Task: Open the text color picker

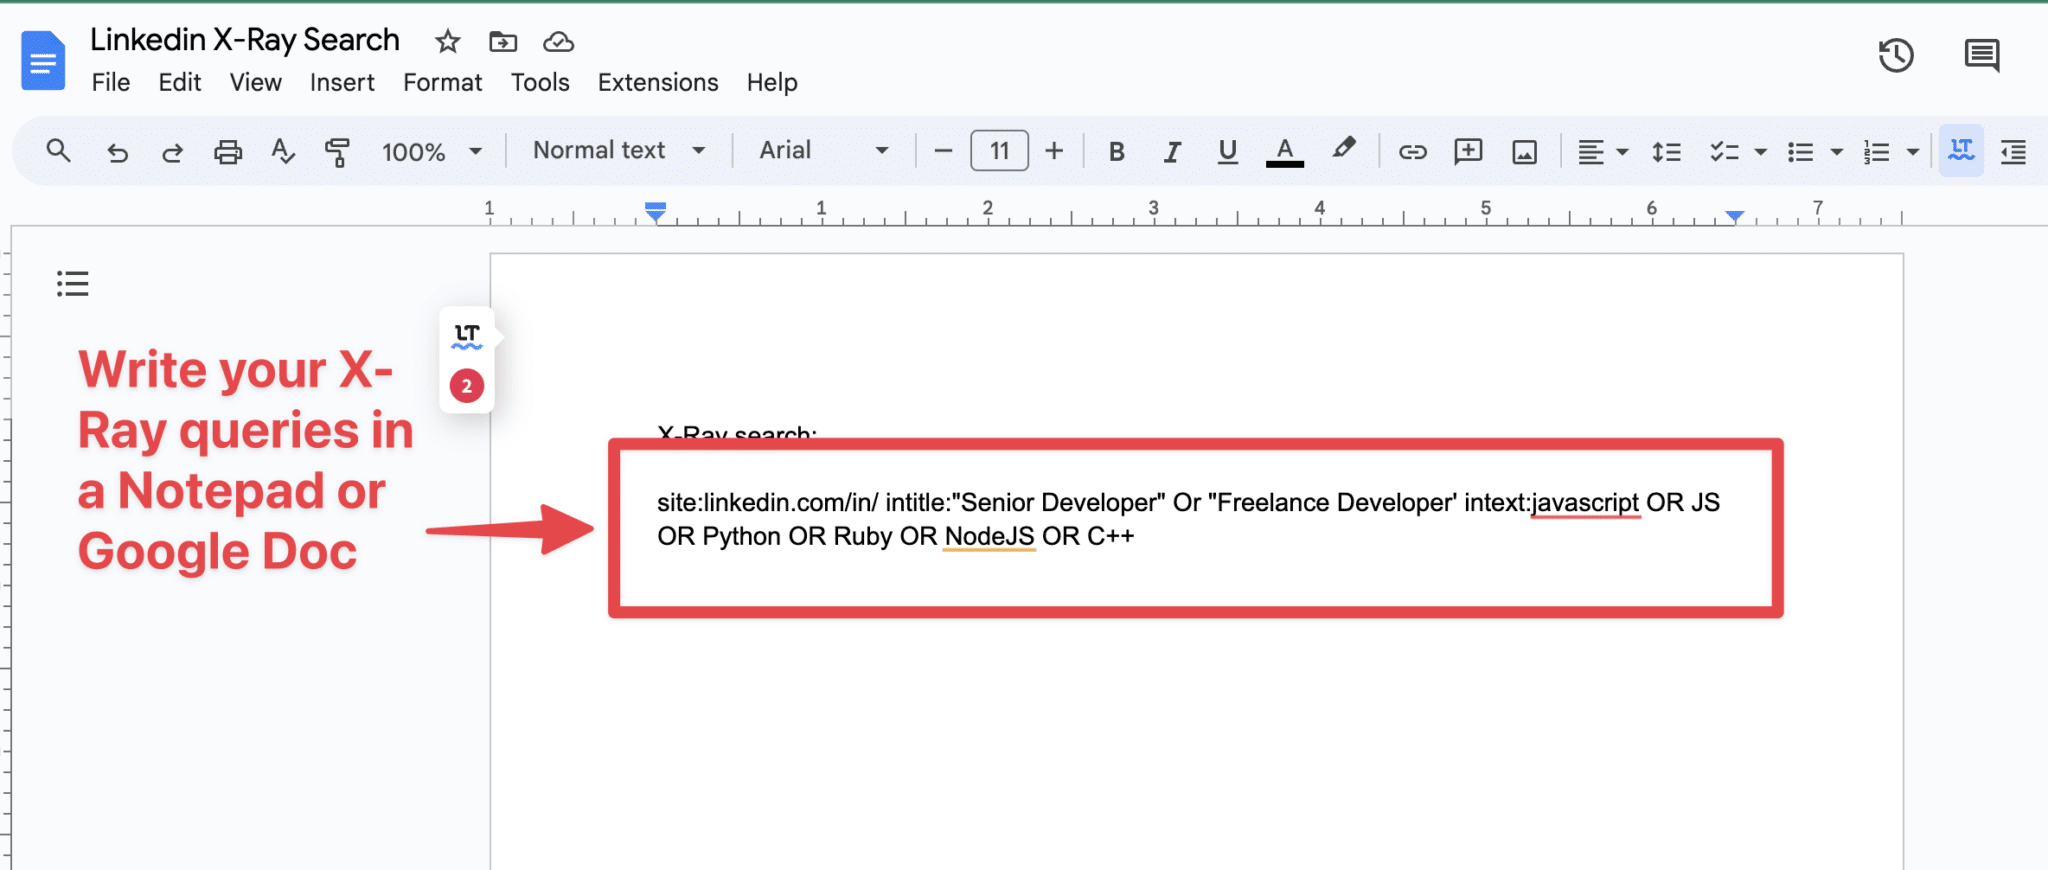Action: [x=1284, y=152]
